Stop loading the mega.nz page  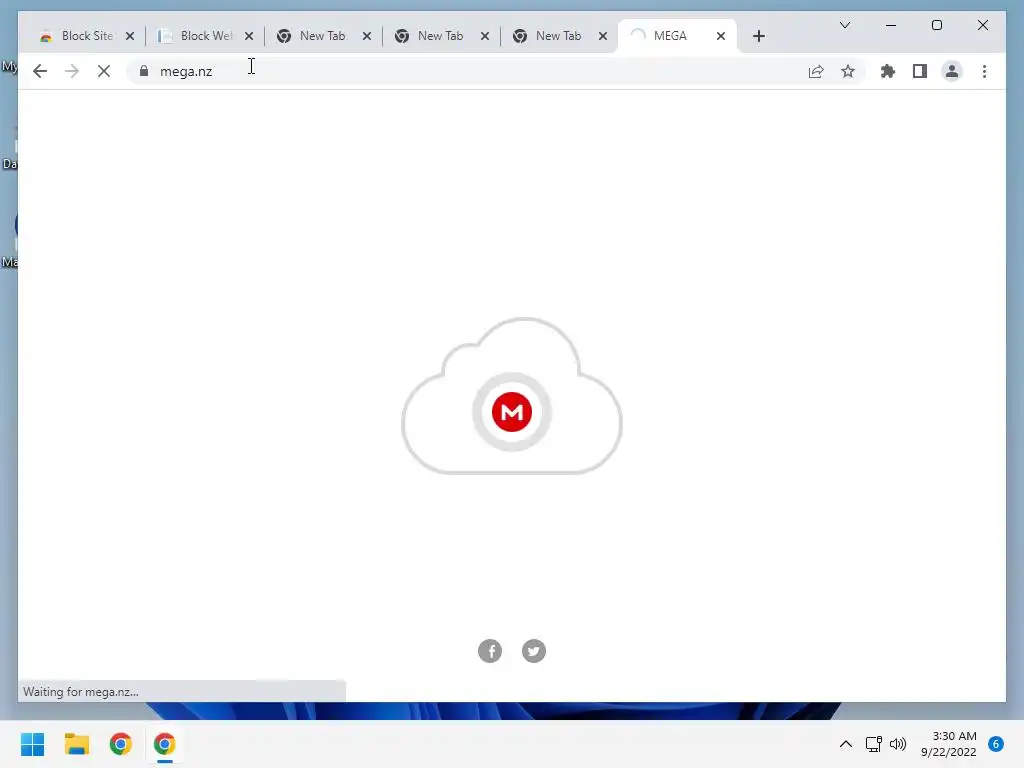click(x=104, y=71)
